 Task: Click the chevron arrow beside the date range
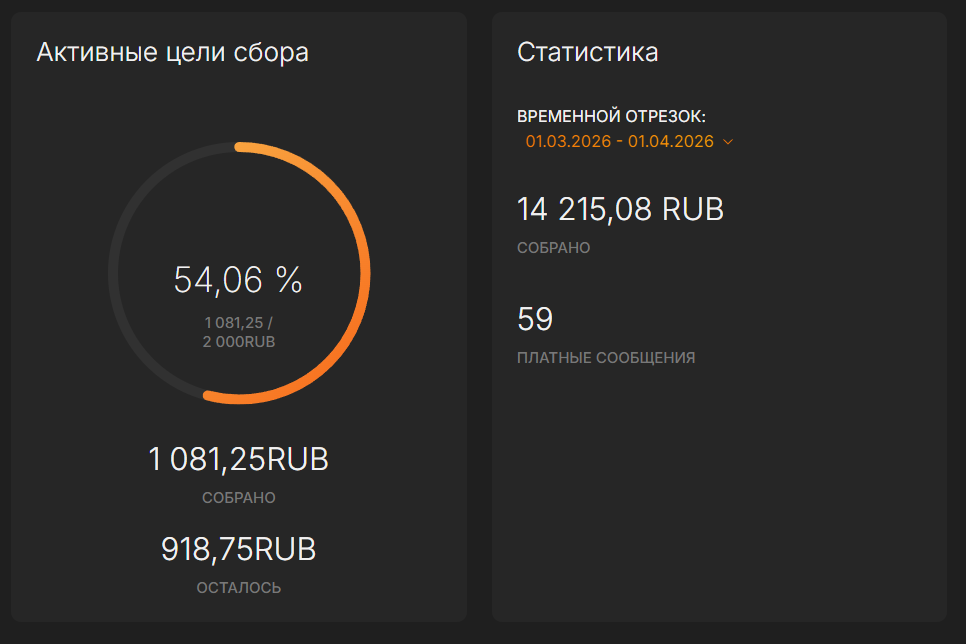728,142
